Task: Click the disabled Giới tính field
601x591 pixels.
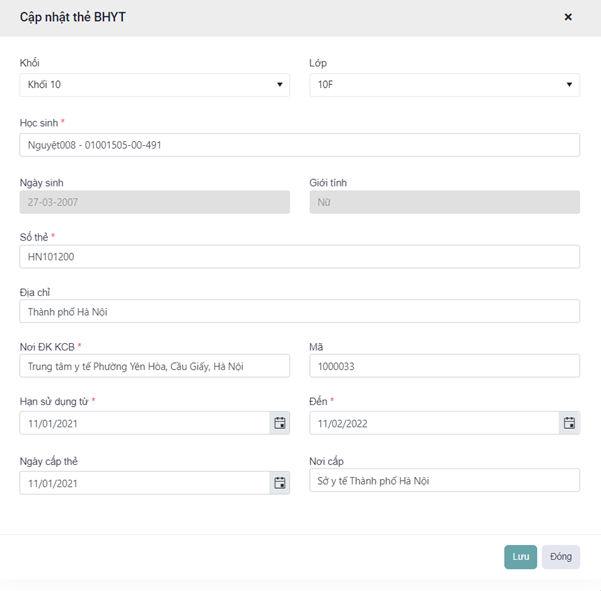Action: tap(444, 202)
